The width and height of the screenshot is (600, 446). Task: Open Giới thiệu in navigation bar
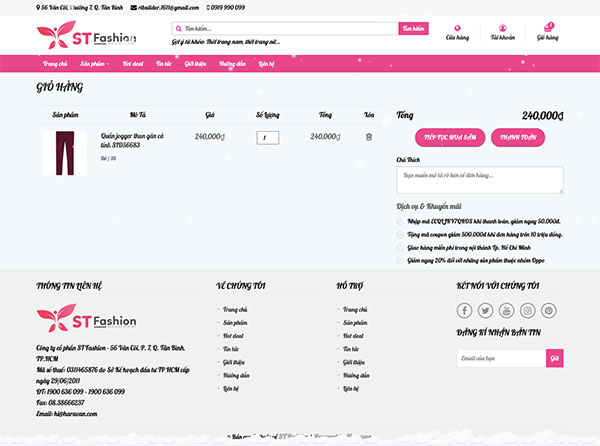pos(195,63)
